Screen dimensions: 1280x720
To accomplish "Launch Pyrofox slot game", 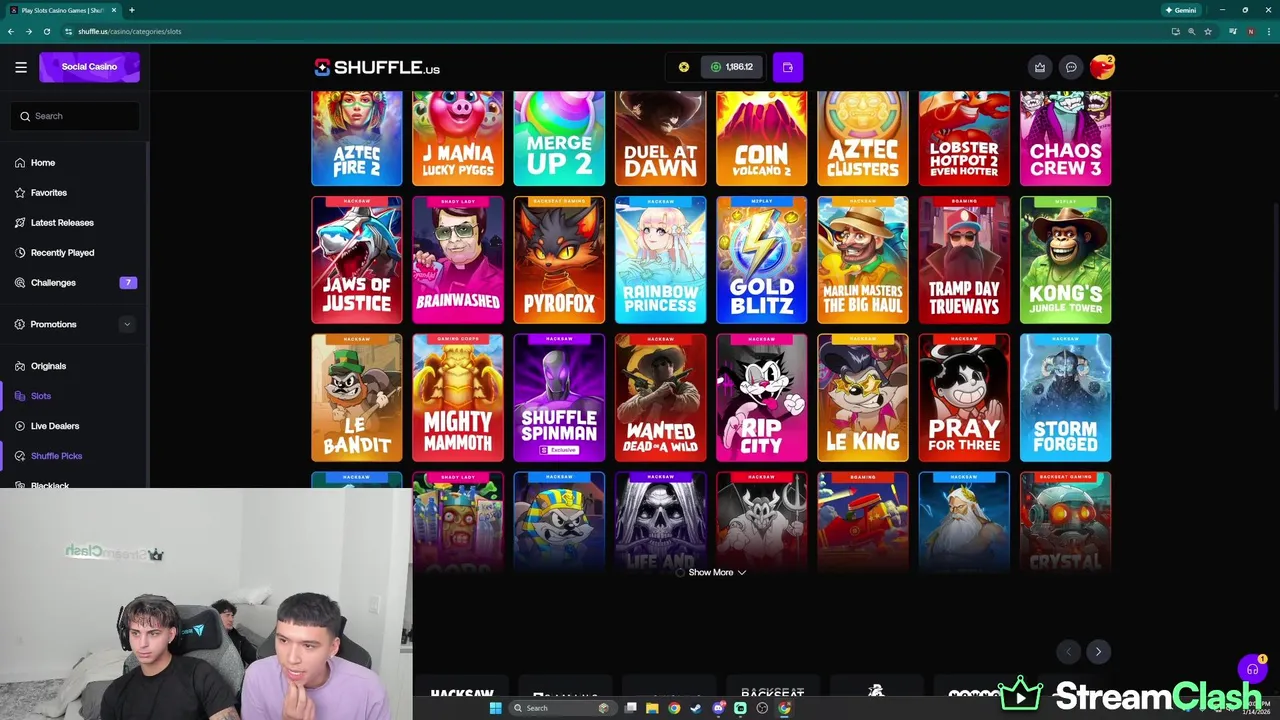I will (x=559, y=260).
